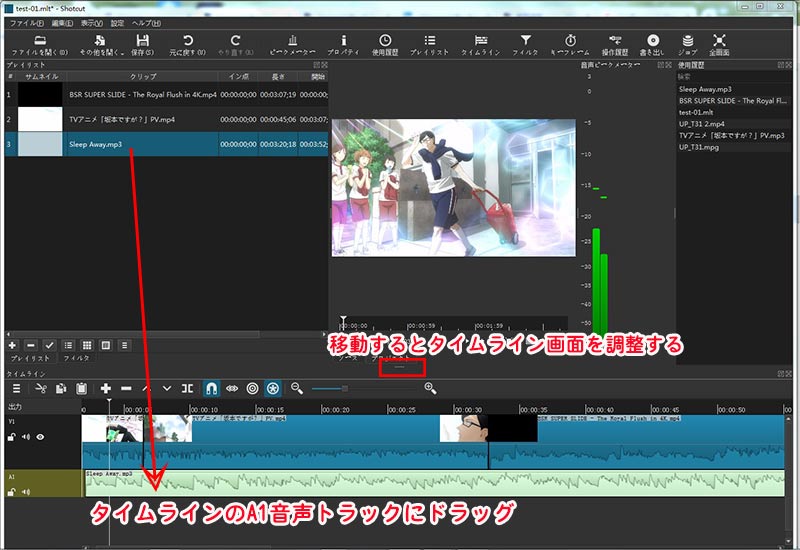Toggle the タイムライン panel from toolbar

[481, 45]
